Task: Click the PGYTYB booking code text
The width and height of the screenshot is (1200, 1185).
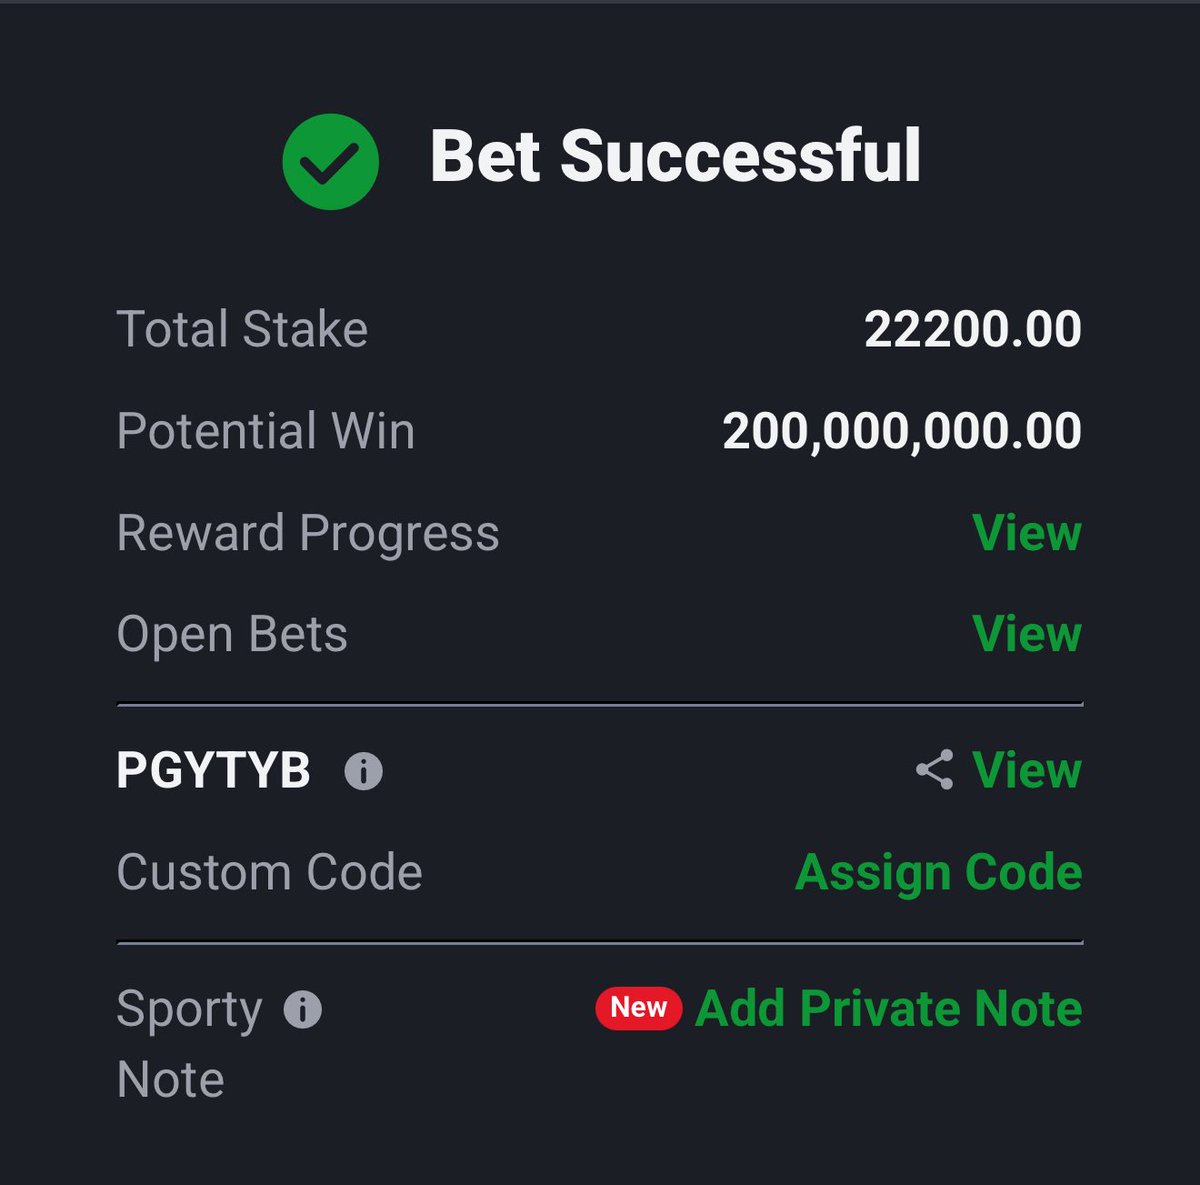Action: [x=214, y=771]
